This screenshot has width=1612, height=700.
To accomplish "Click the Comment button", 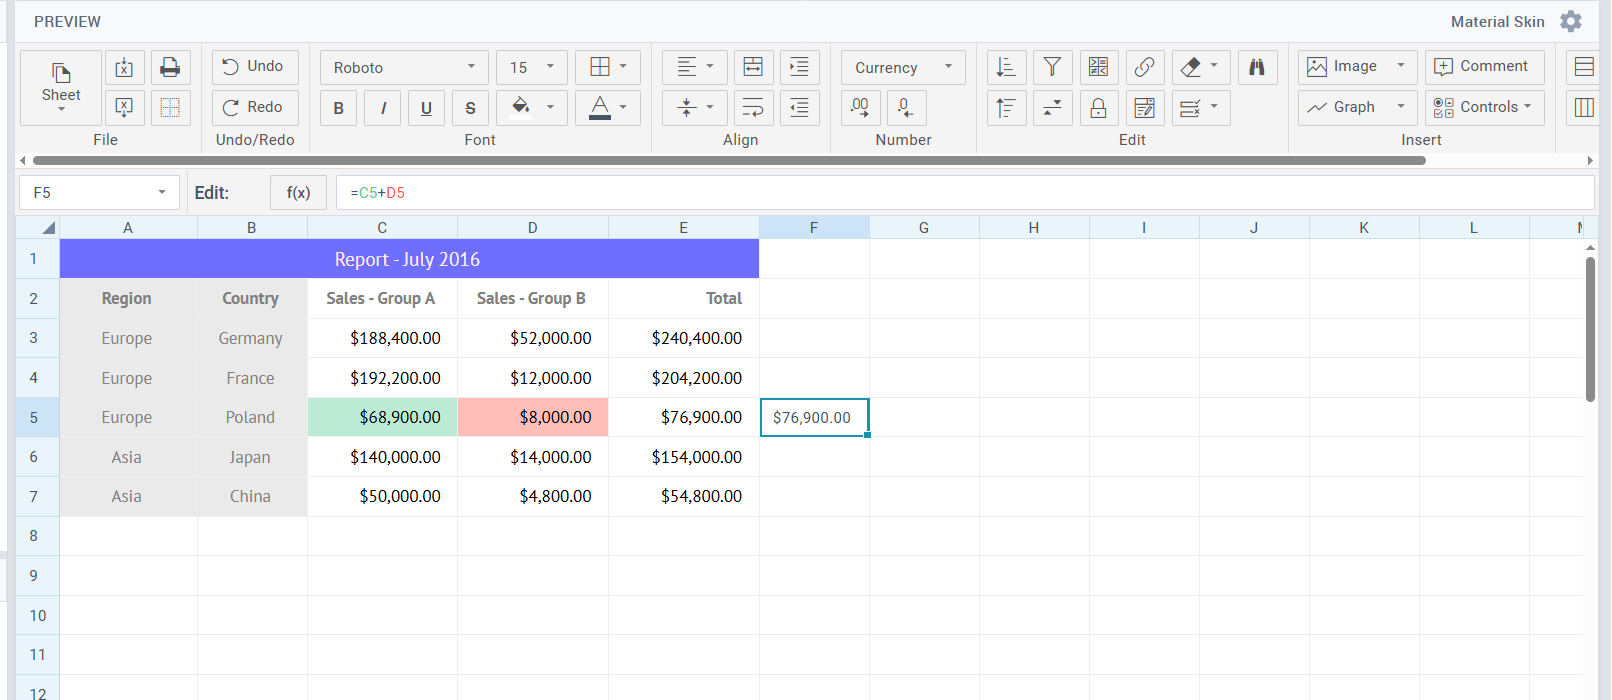I will pos(1484,66).
